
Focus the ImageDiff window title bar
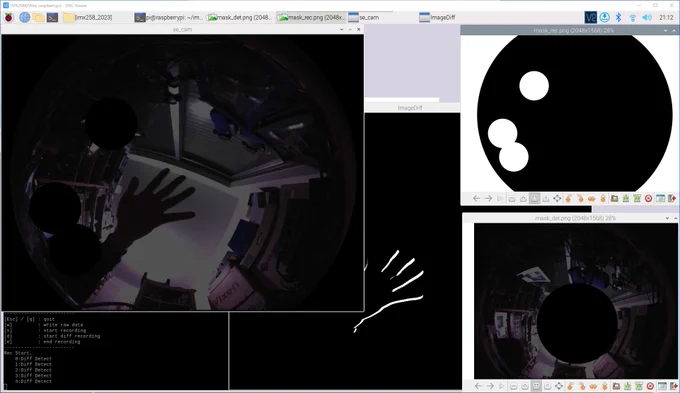point(410,108)
